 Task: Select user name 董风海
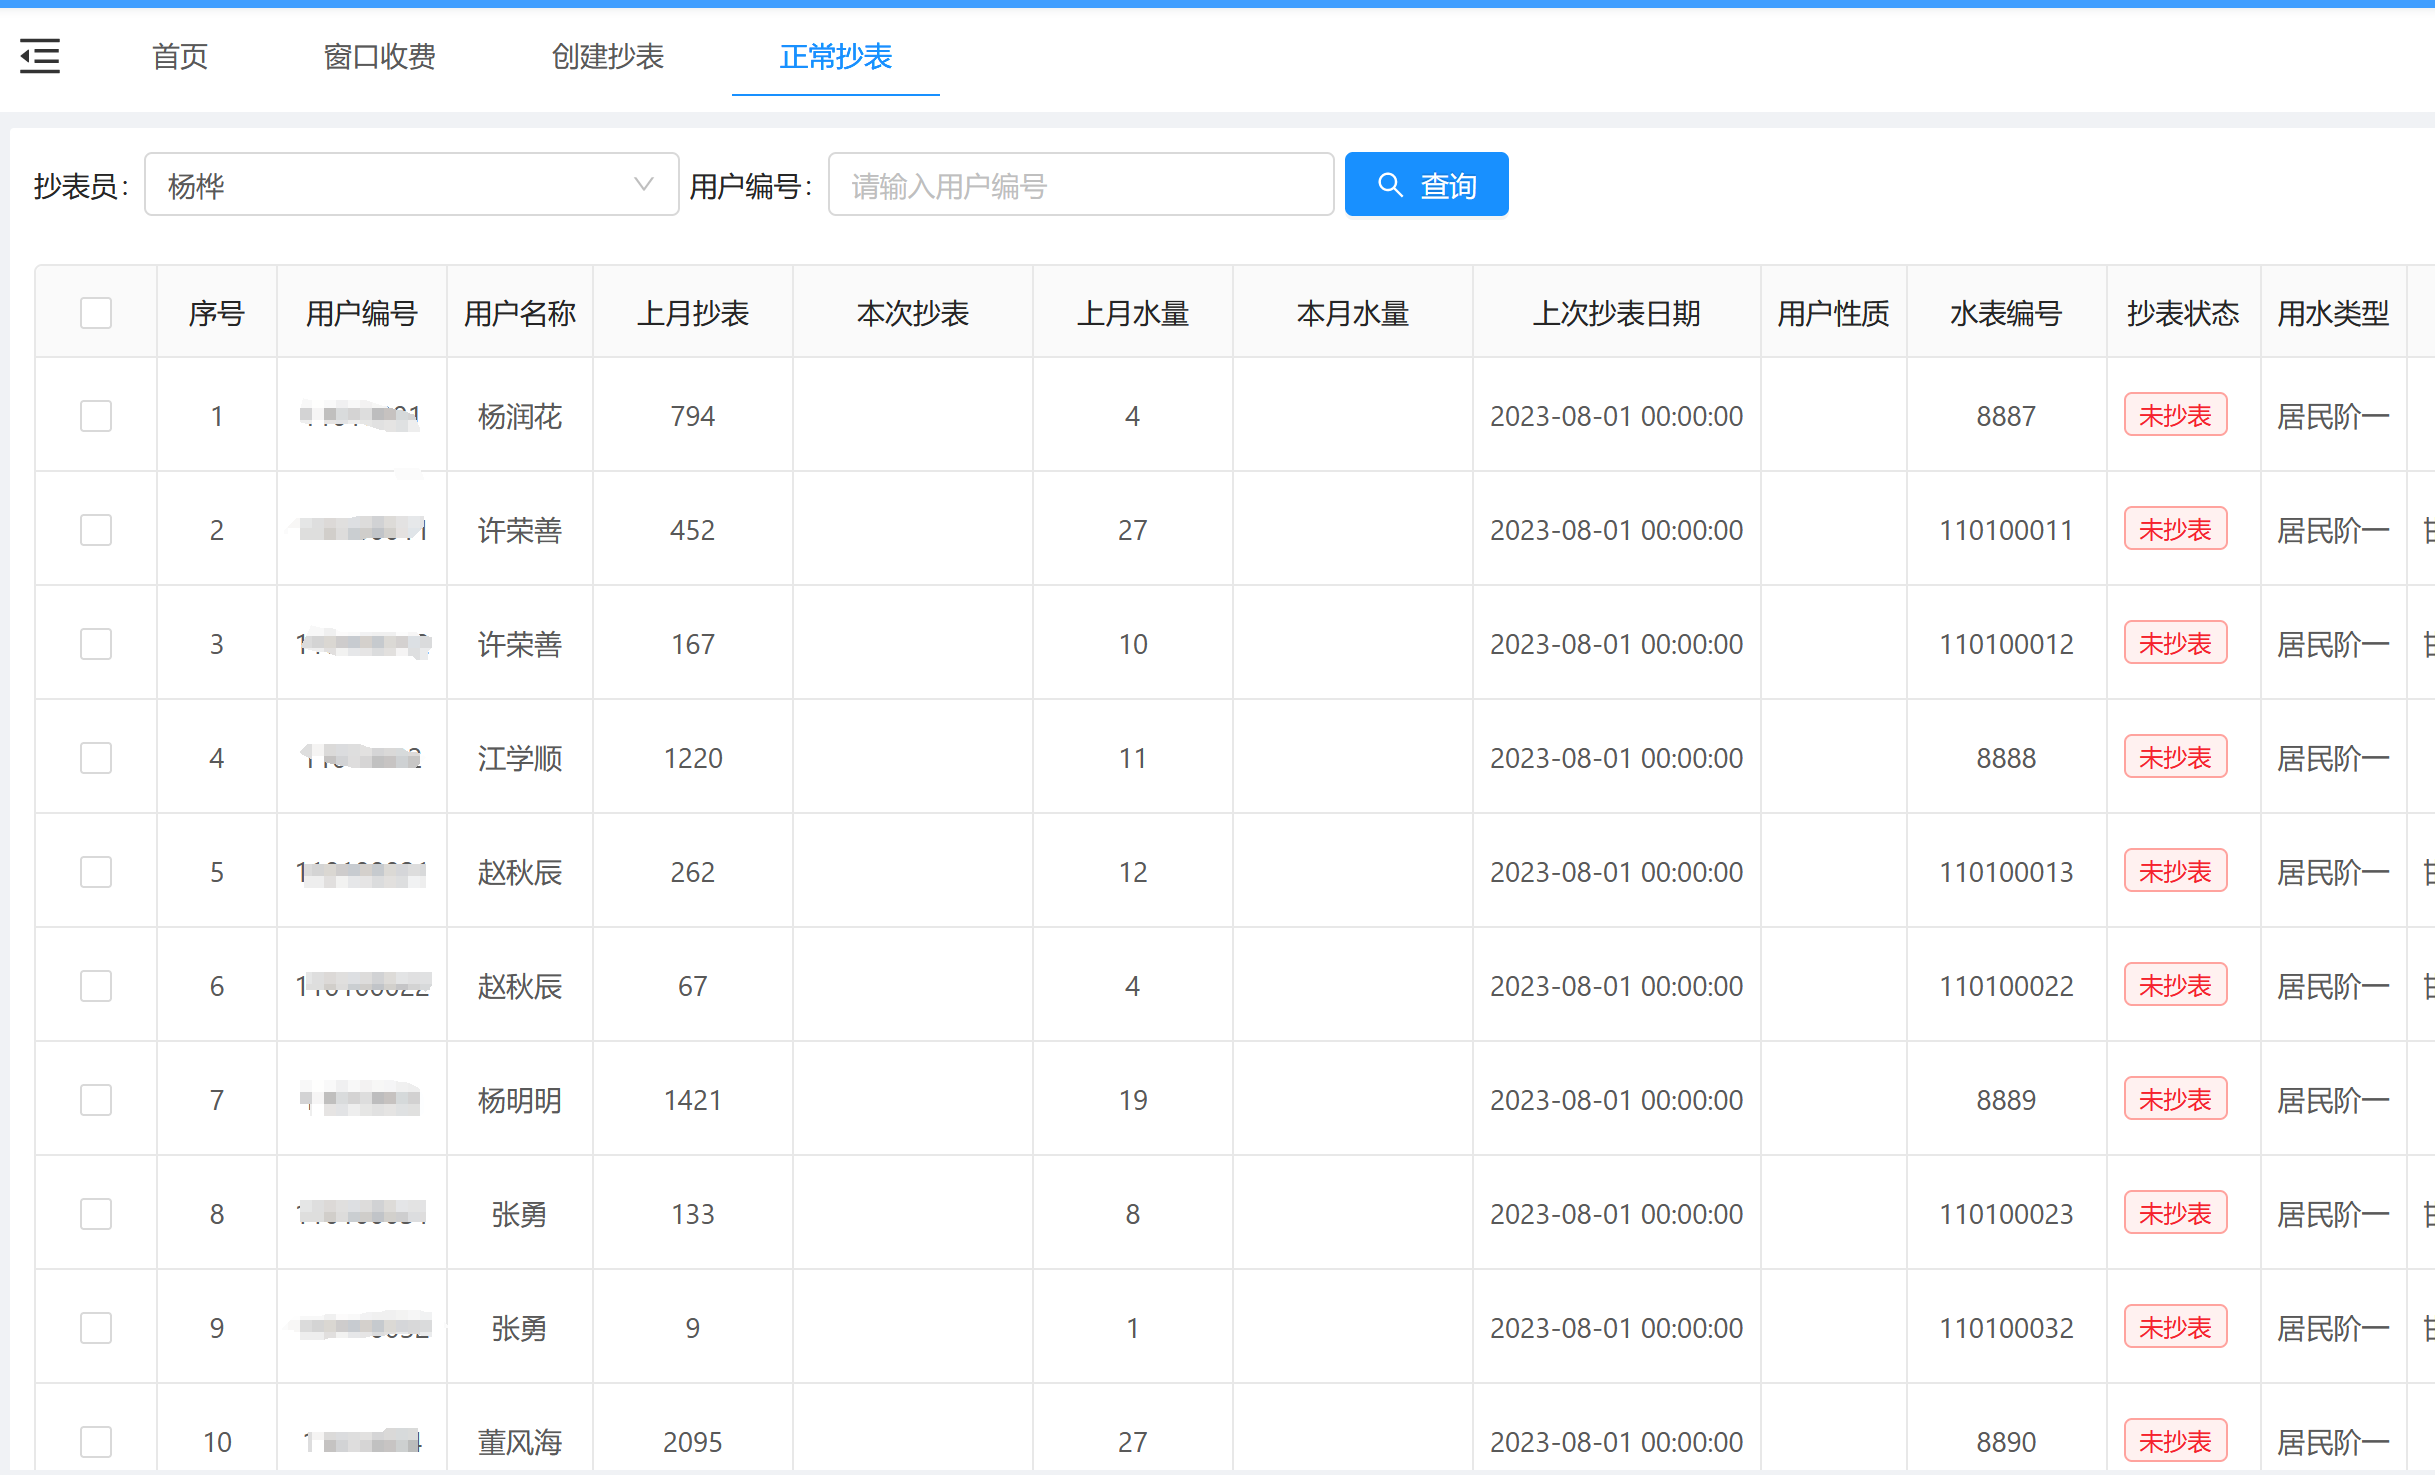coord(520,1442)
